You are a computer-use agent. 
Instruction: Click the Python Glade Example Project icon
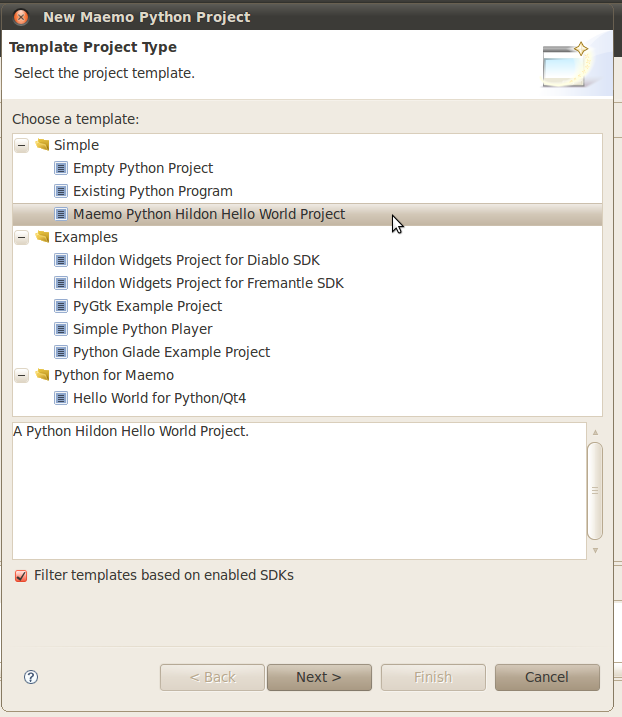pyautogui.click(x=61, y=352)
